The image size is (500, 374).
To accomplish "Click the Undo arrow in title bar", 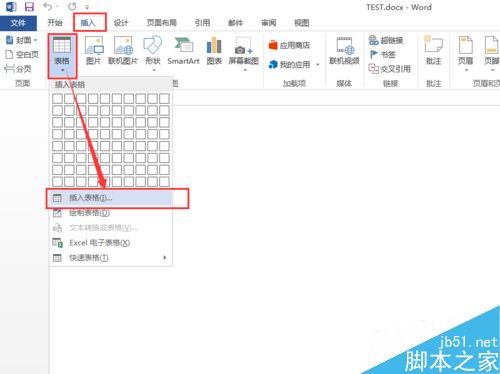I will tap(48, 6).
